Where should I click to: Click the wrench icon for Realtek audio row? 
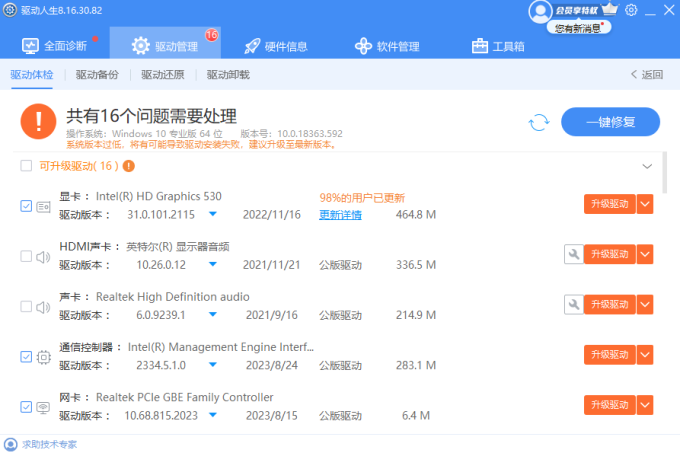pos(573,304)
